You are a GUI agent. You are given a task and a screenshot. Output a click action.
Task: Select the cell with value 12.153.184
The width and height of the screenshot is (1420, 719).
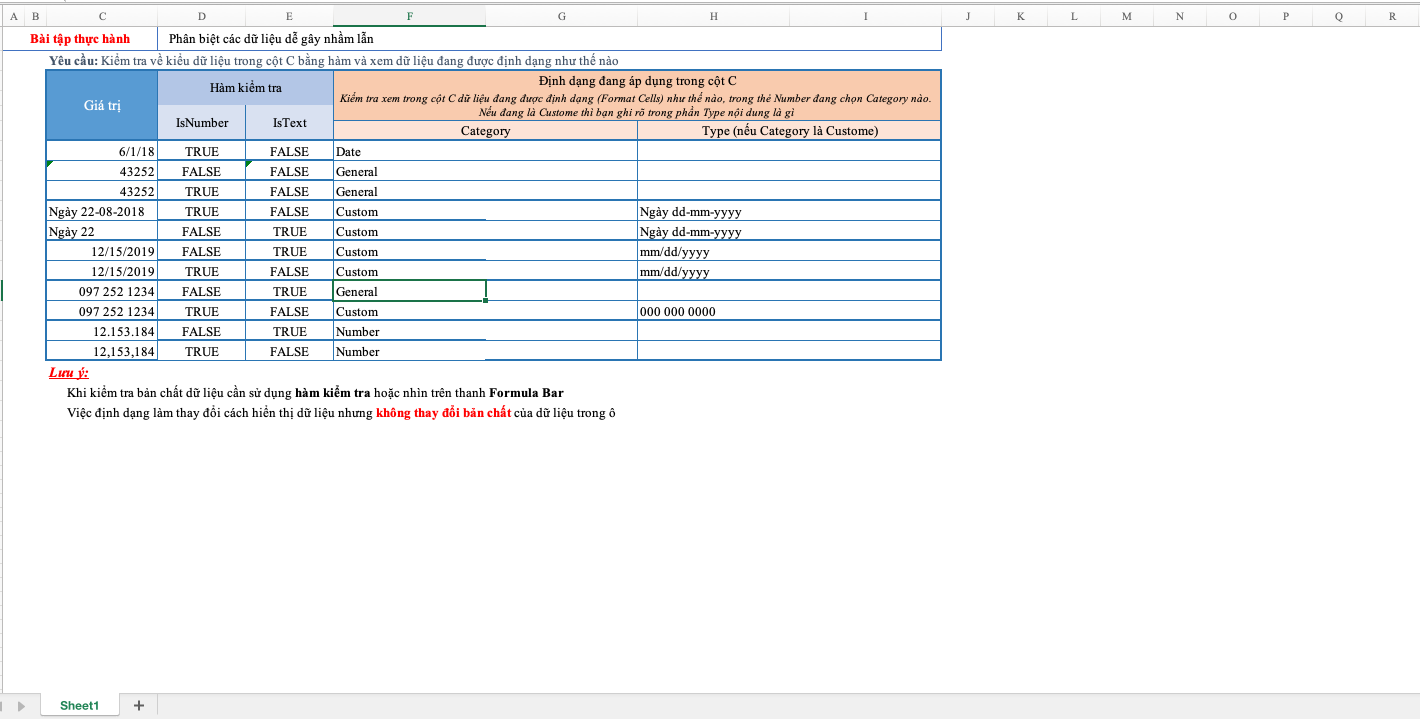(102, 331)
